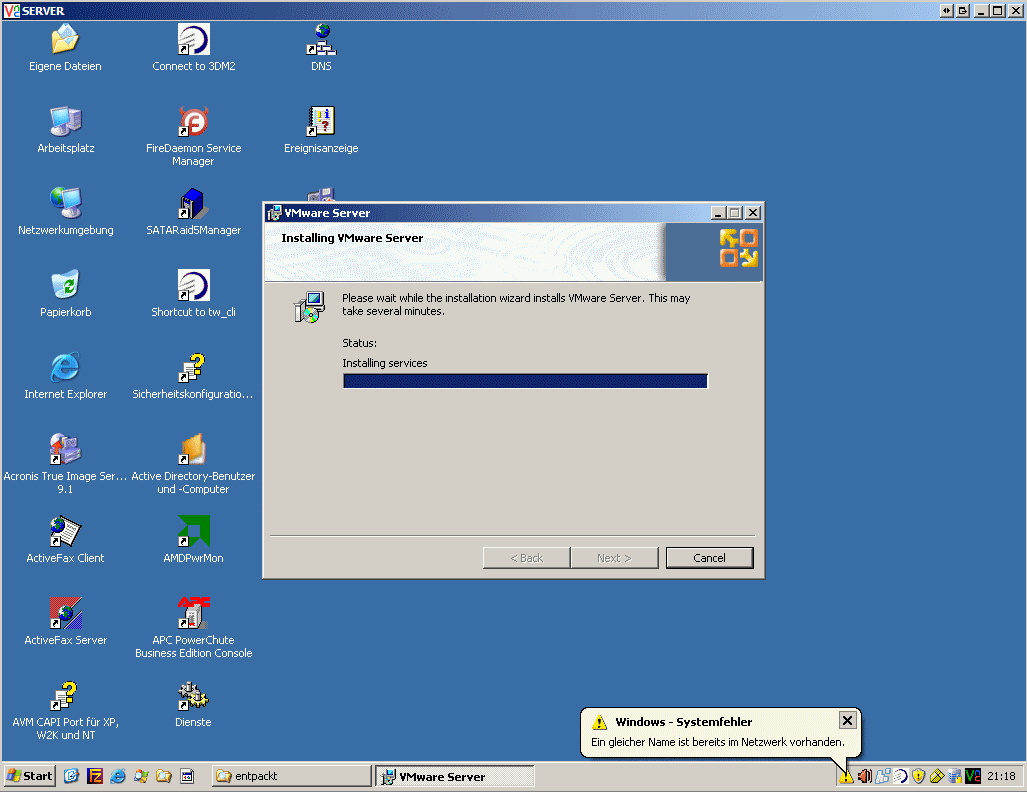The height and width of the screenshot is (792, 1027).
Task: Switch to the entpackt taskbar window
Action: [x=290, y=776]
